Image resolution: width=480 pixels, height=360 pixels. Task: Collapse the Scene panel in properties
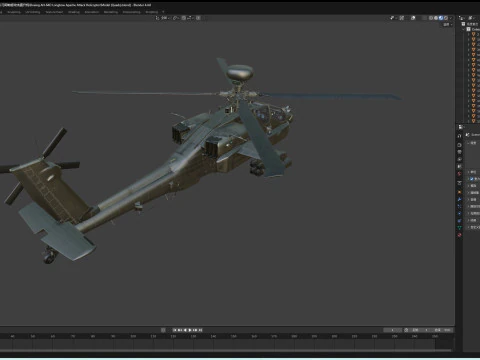[468, 143]
